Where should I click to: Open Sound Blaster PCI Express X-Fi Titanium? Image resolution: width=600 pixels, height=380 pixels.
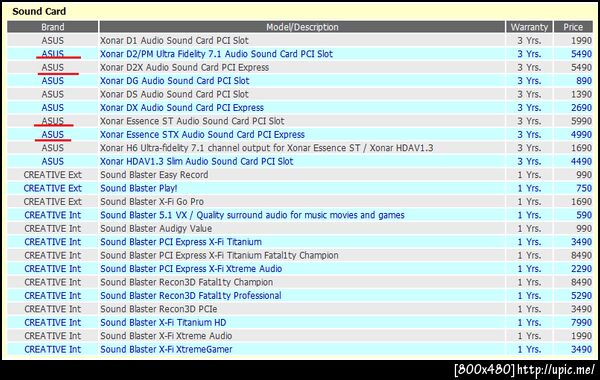click(x=181, y=242)
